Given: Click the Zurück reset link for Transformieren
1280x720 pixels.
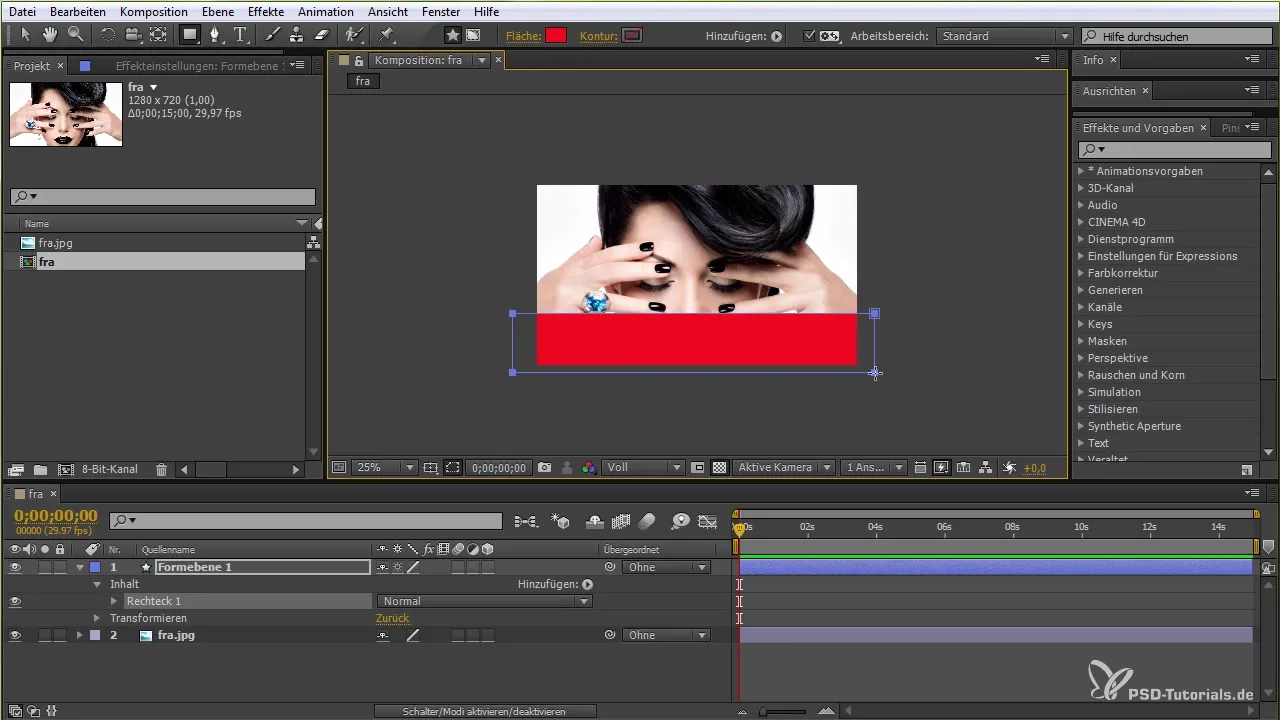Looking at the screenshot, I should [392, 618].
